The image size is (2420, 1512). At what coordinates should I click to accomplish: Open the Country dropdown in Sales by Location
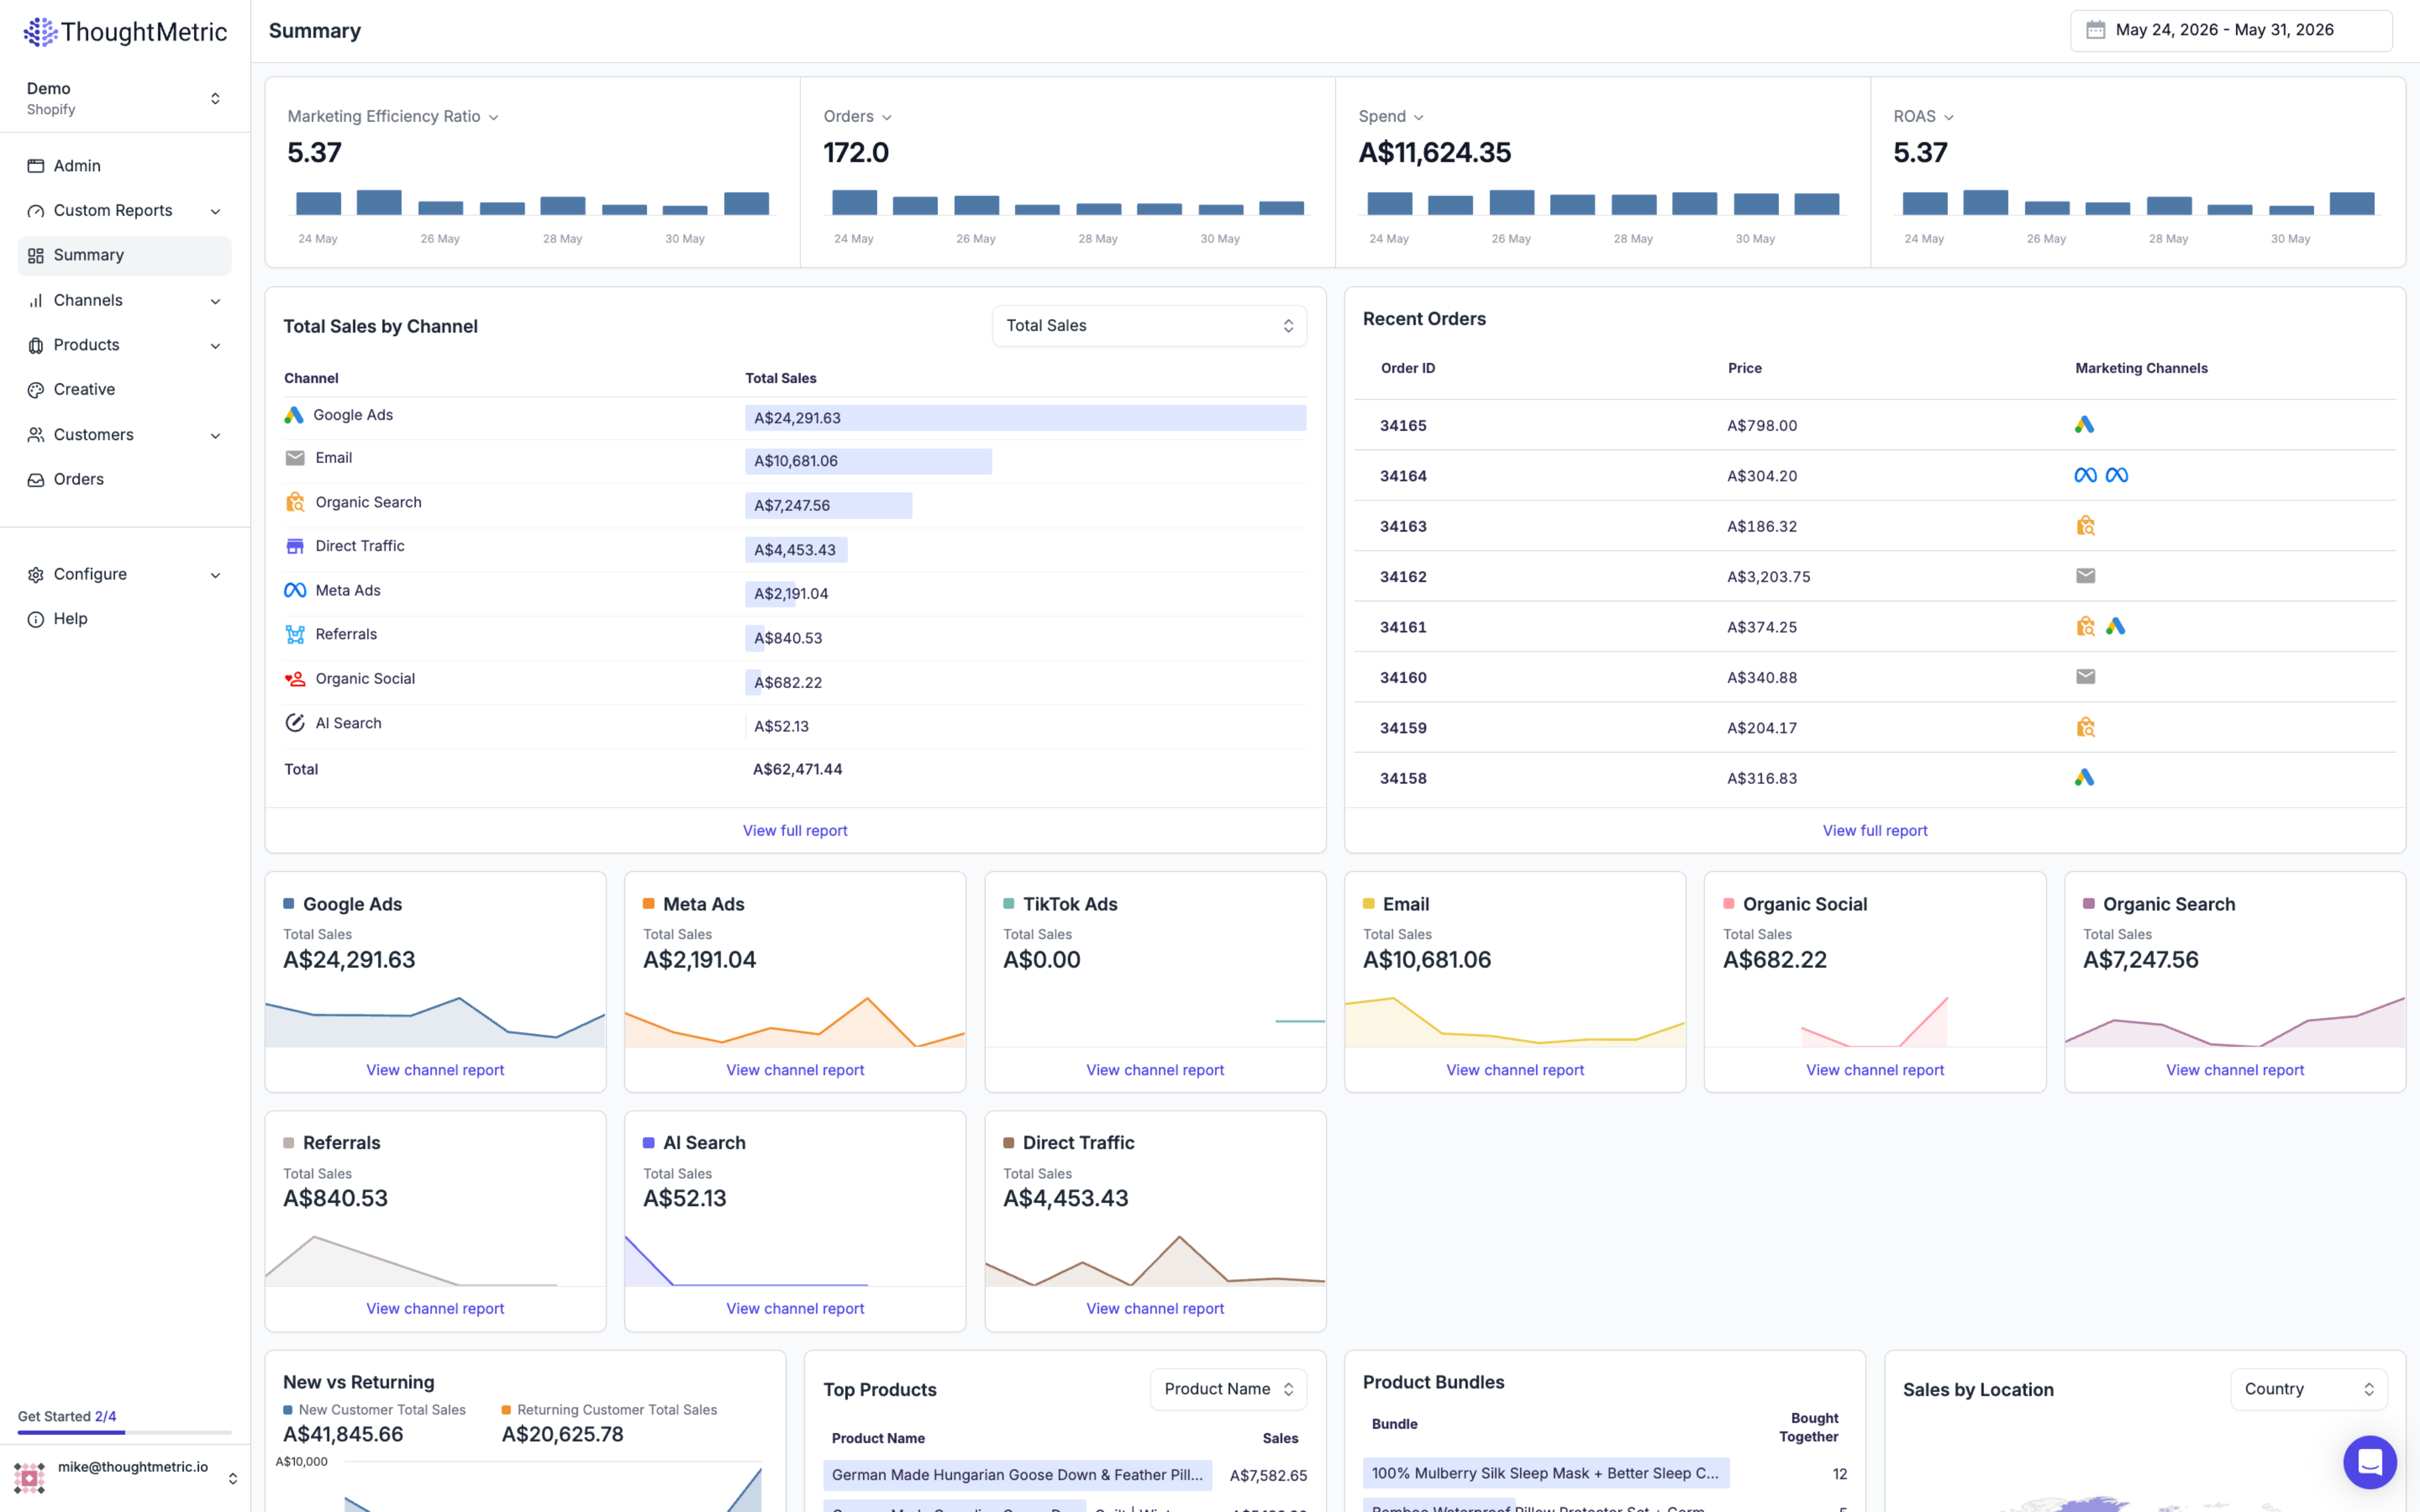[x=2309, y=1389]
